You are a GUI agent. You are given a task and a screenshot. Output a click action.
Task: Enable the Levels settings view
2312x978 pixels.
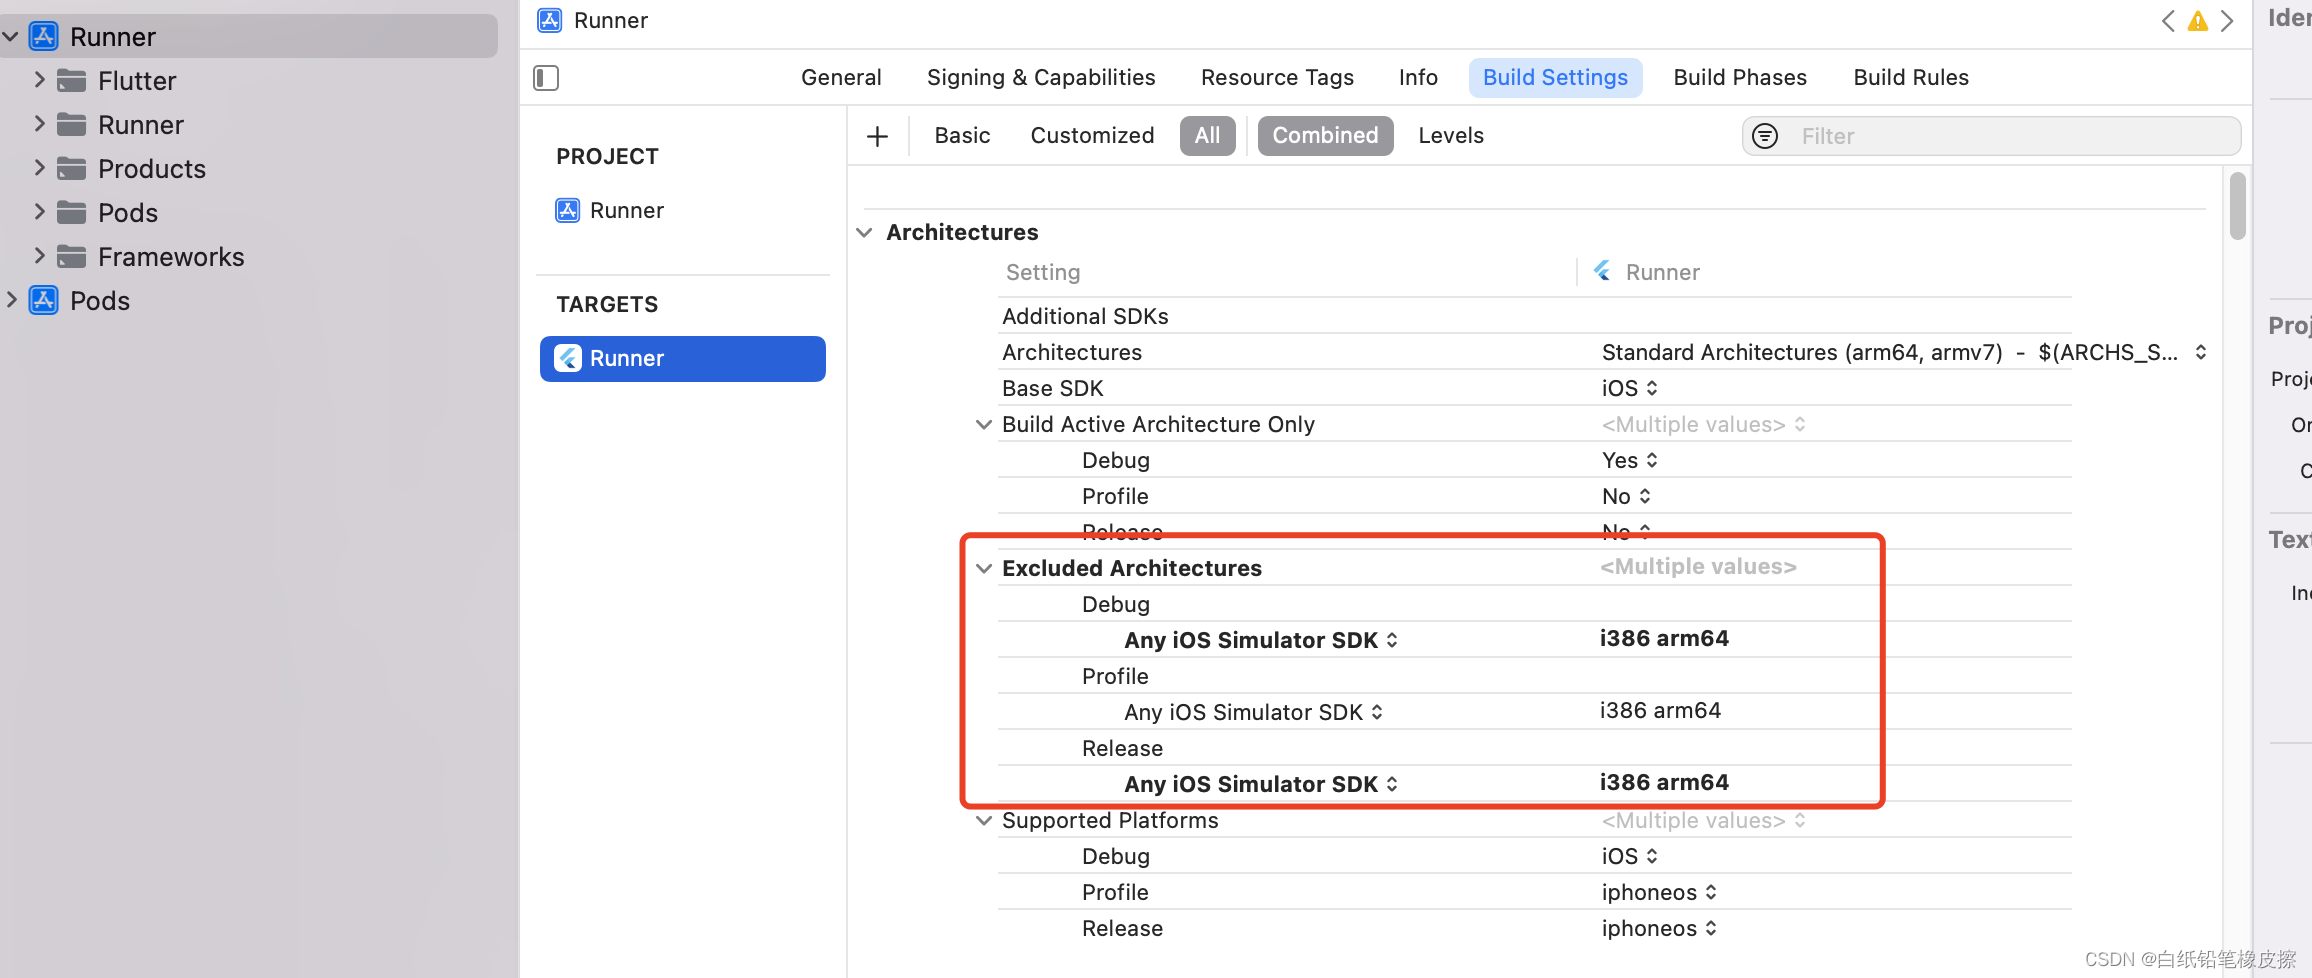pyautogui.click(x=1450, y=135)
